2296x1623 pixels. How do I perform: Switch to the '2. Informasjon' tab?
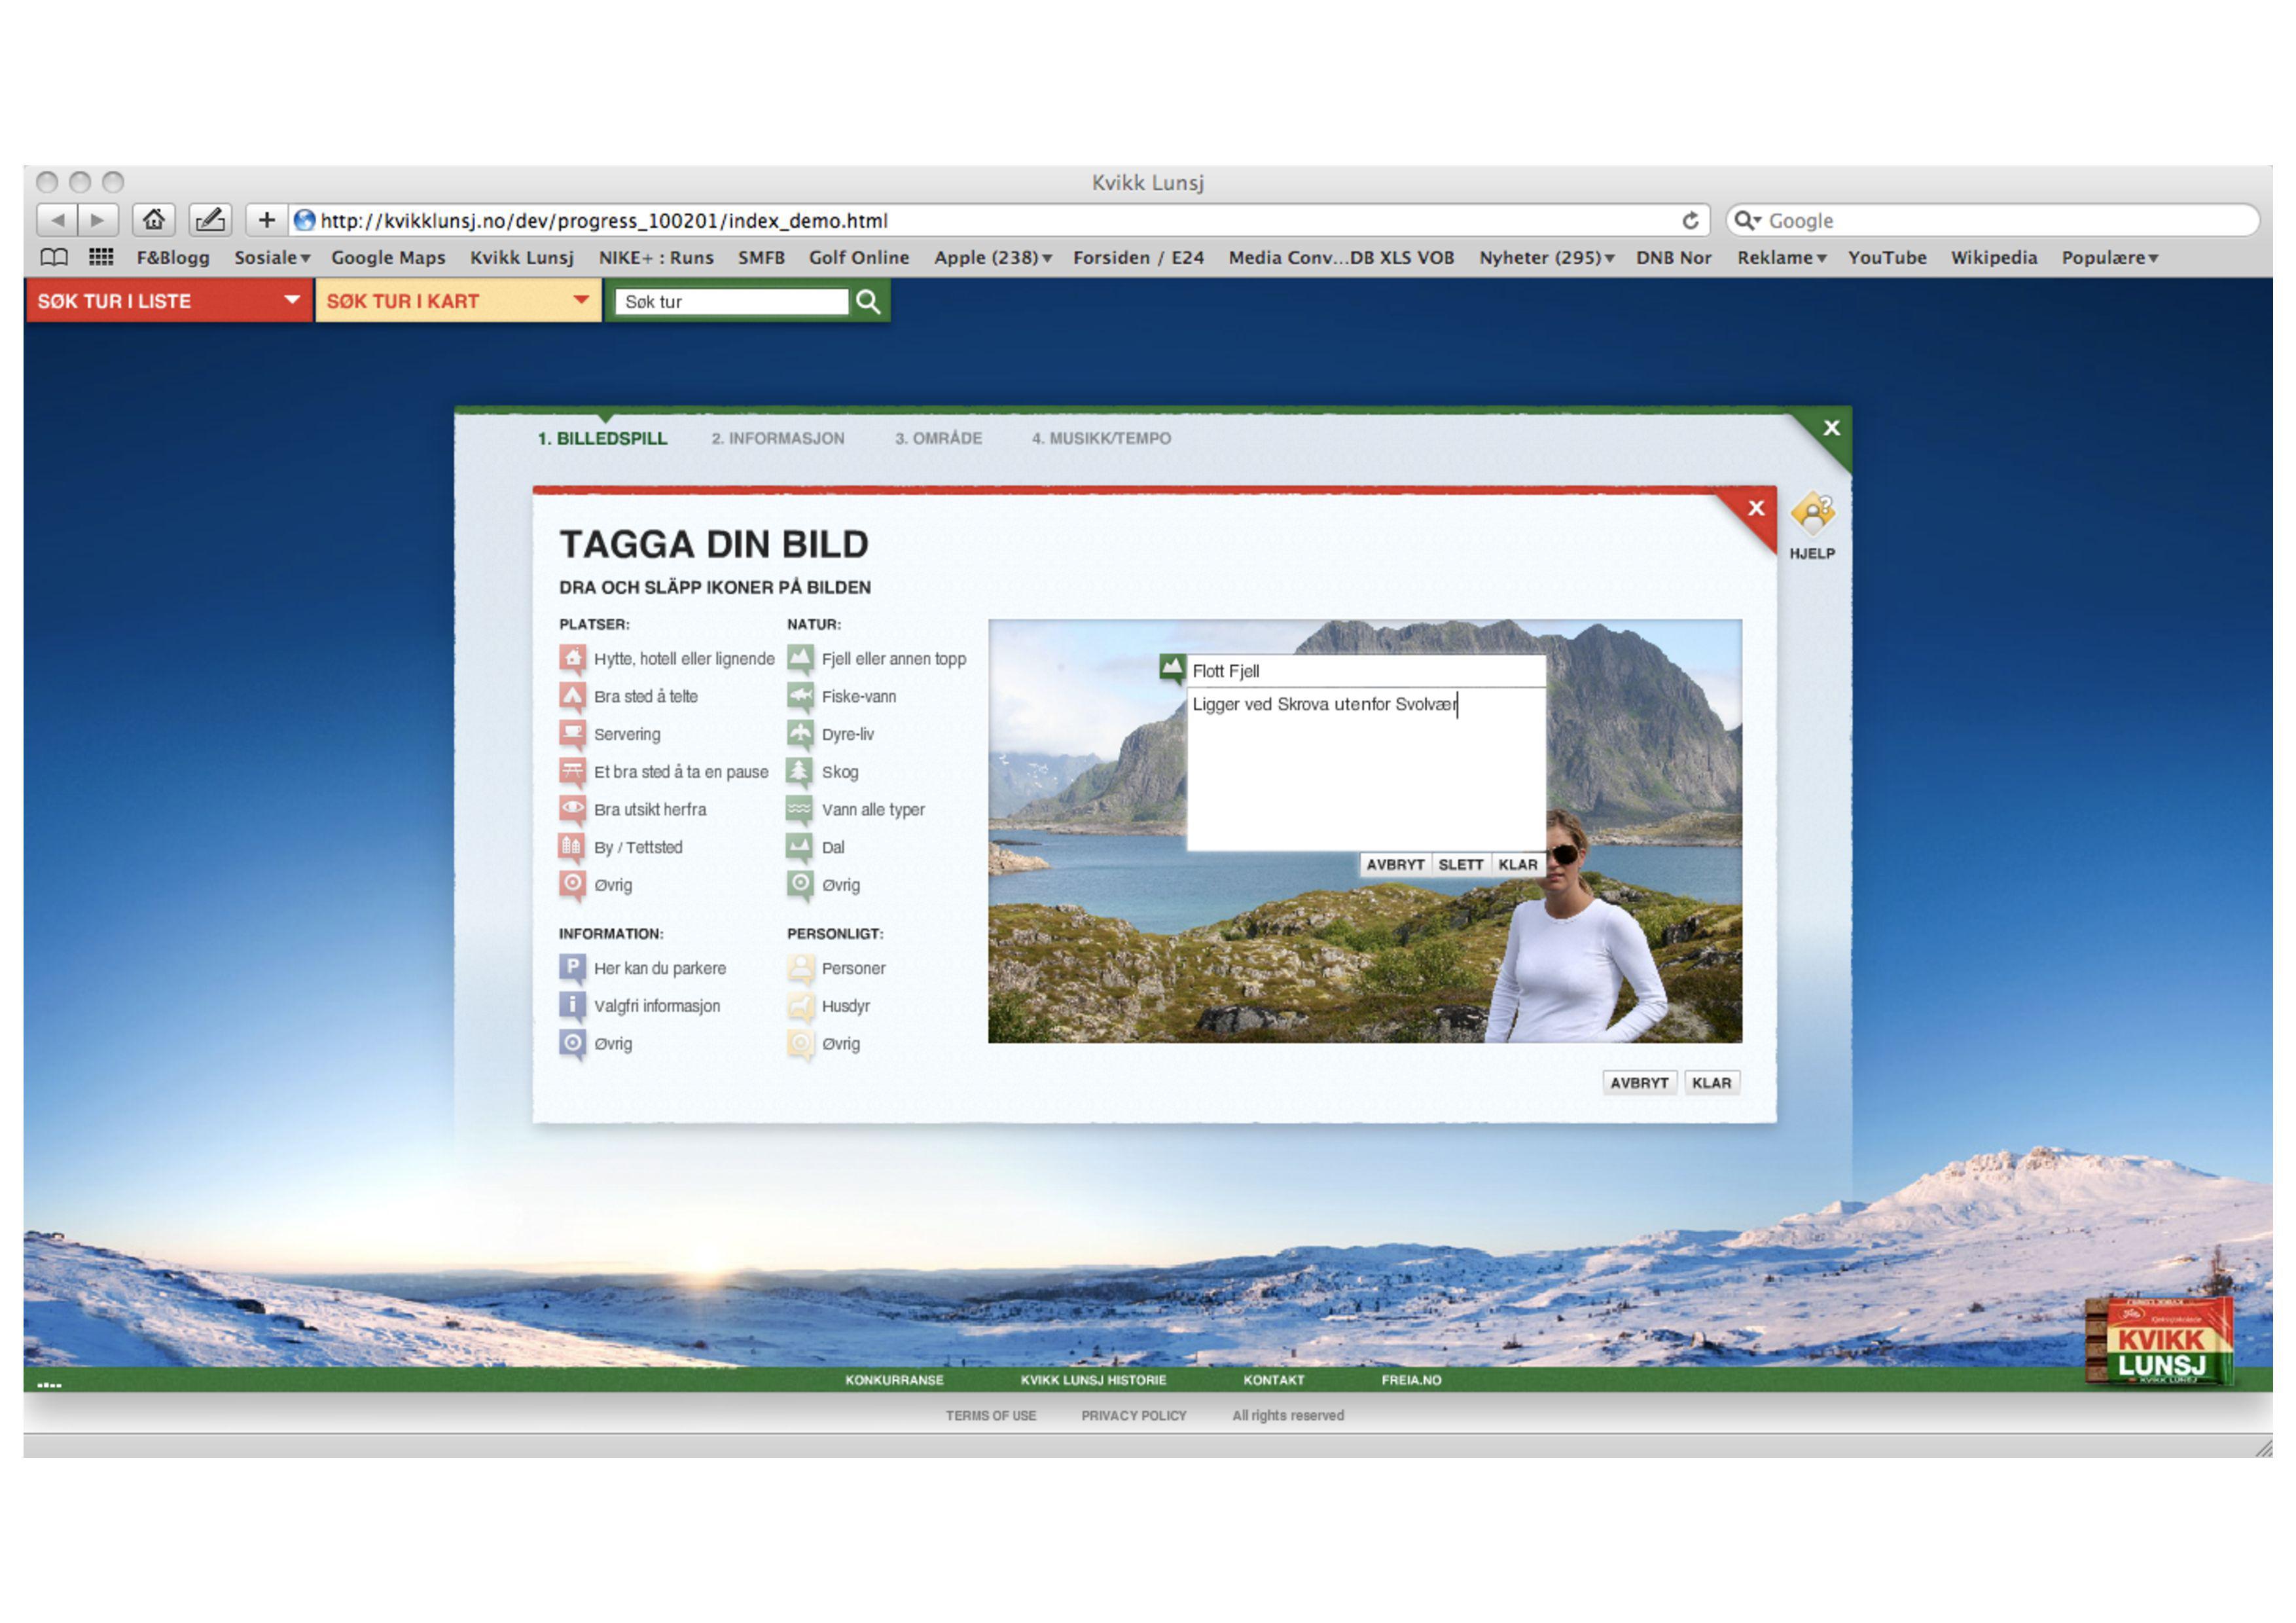click(778, 439)
